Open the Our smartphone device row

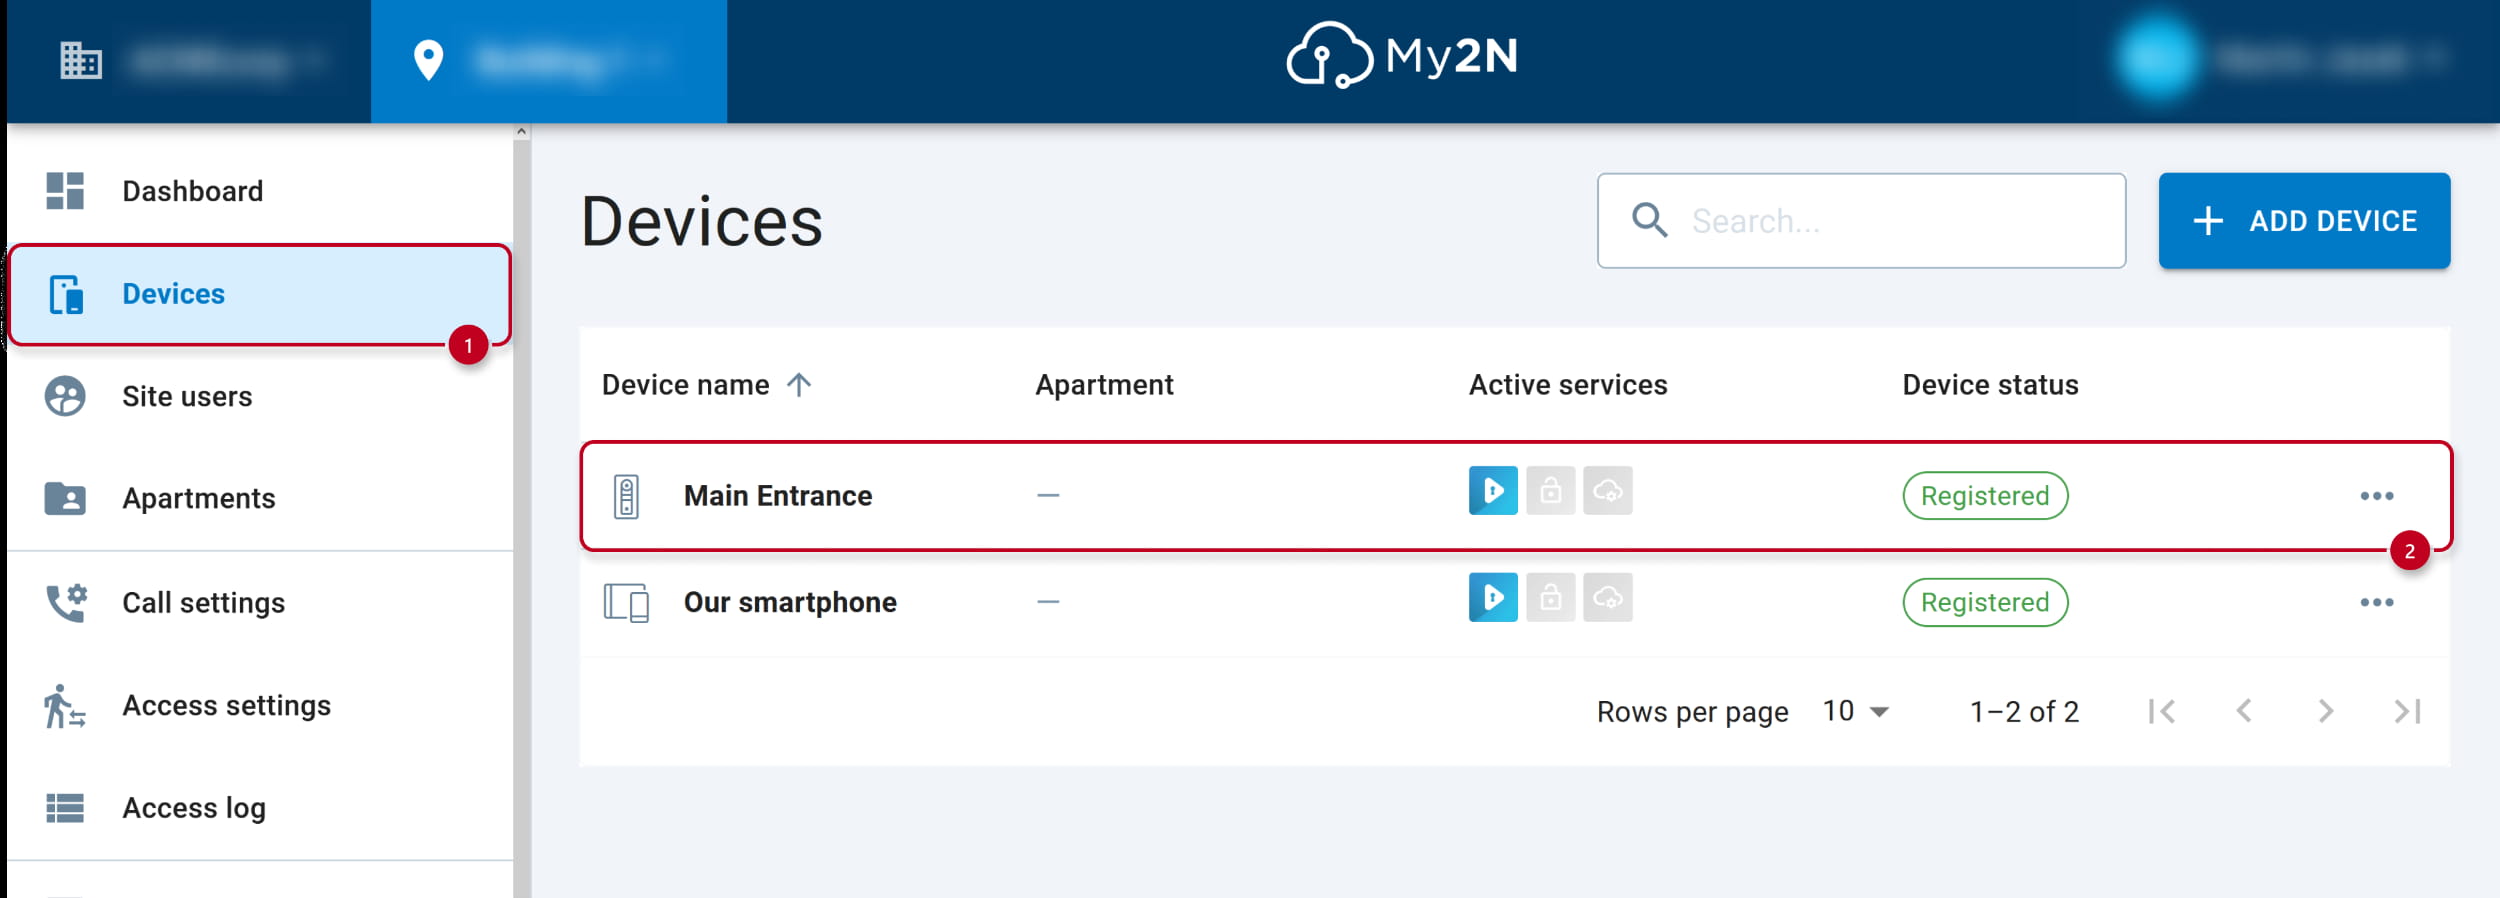click(1515, 603)
